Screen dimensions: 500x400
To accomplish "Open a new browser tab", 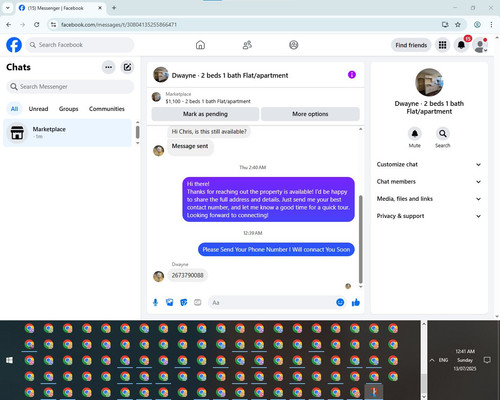I will [x=114, y=8].
